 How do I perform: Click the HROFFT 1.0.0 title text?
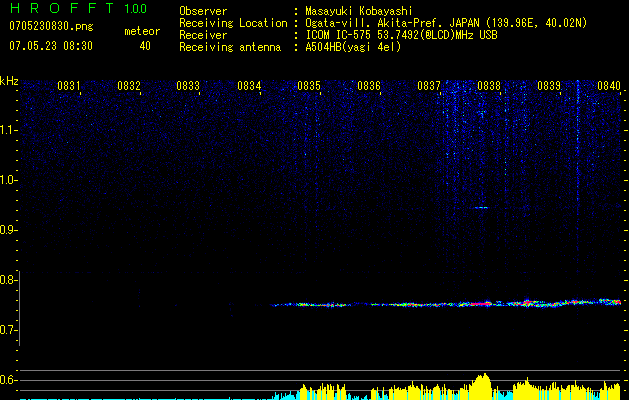[78, 8]
